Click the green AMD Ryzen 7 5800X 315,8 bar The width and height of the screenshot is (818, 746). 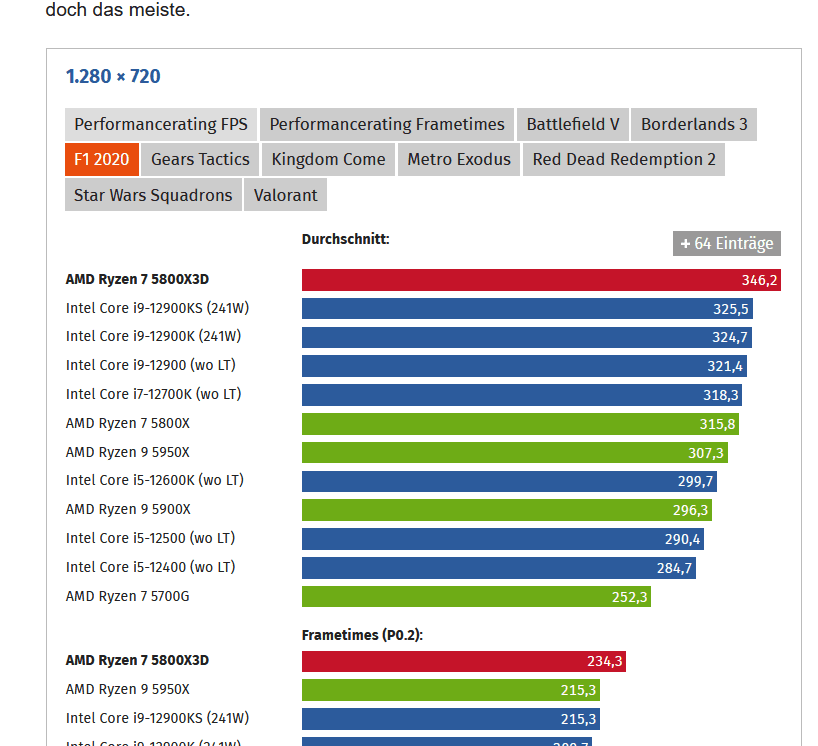coord(520,424)
